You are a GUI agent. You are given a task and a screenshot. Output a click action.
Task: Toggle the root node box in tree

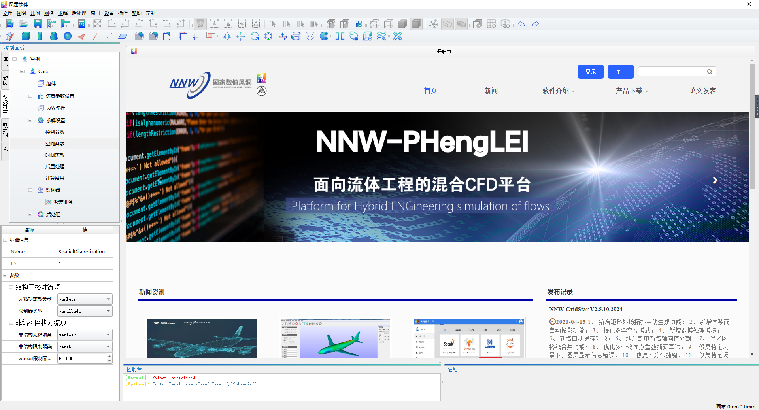coord(15,59)
